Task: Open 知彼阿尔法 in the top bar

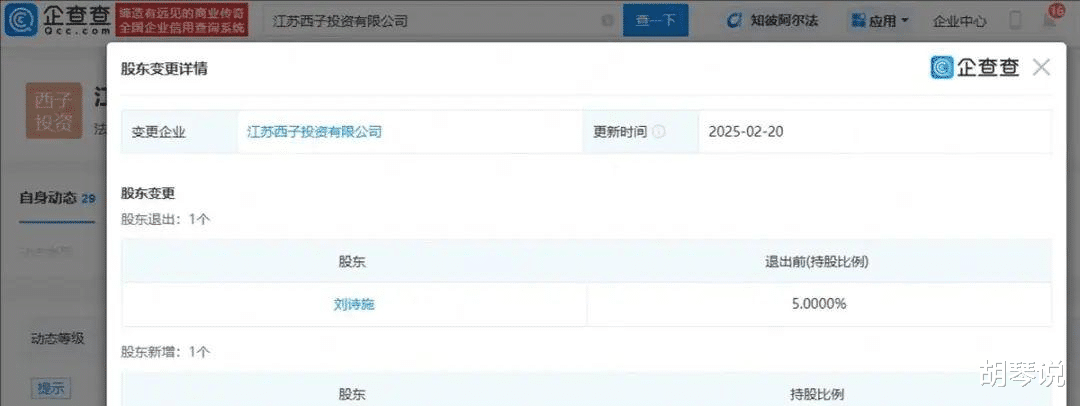Action: tap(773, 21)
